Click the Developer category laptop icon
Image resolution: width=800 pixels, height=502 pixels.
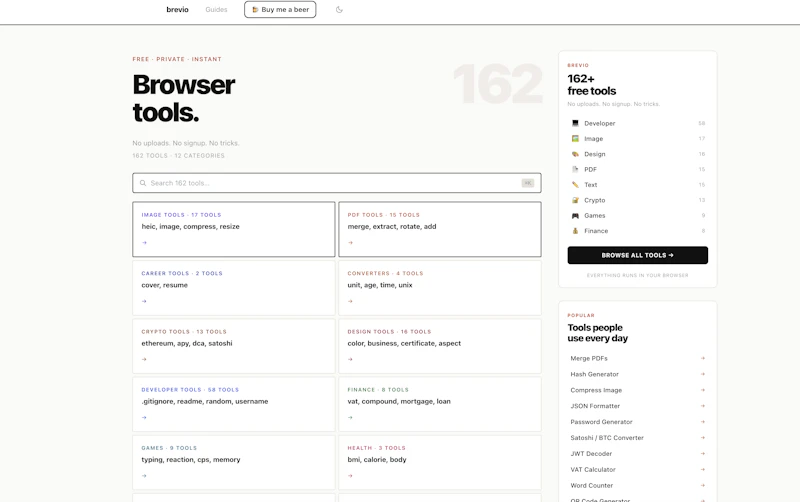click(576, 123)
